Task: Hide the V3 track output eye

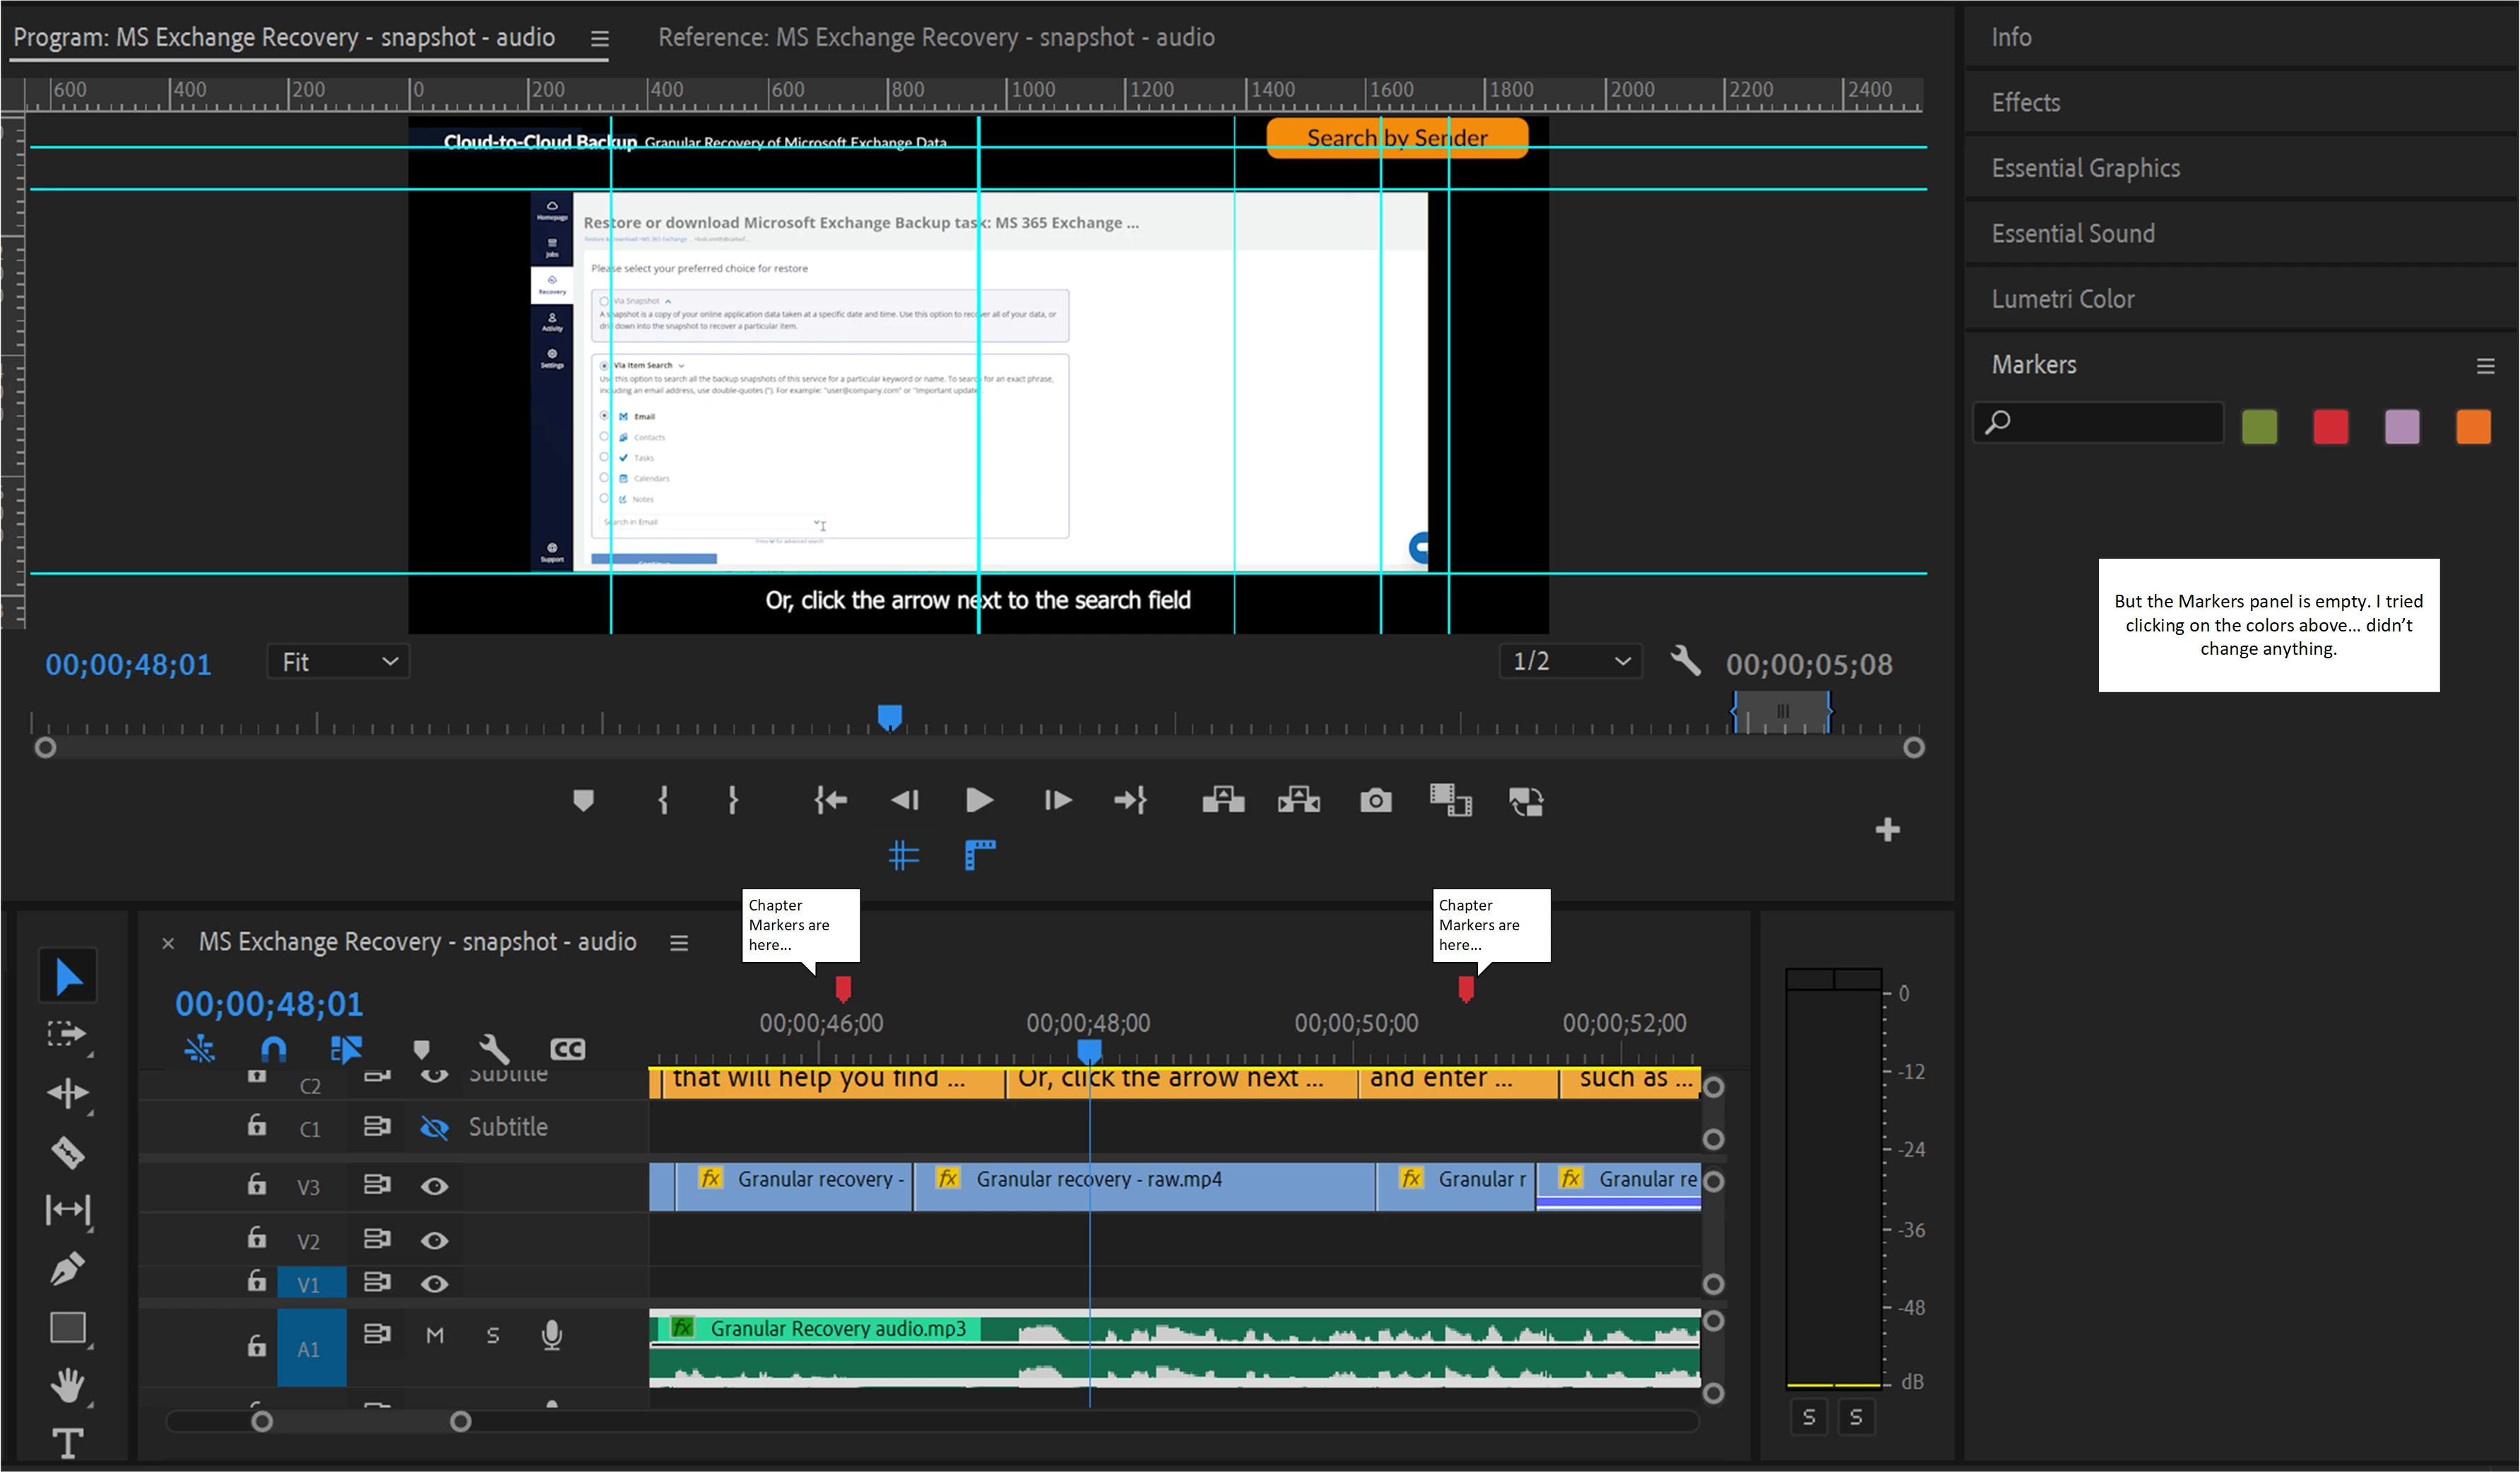Action: [x=434, y=1186]
